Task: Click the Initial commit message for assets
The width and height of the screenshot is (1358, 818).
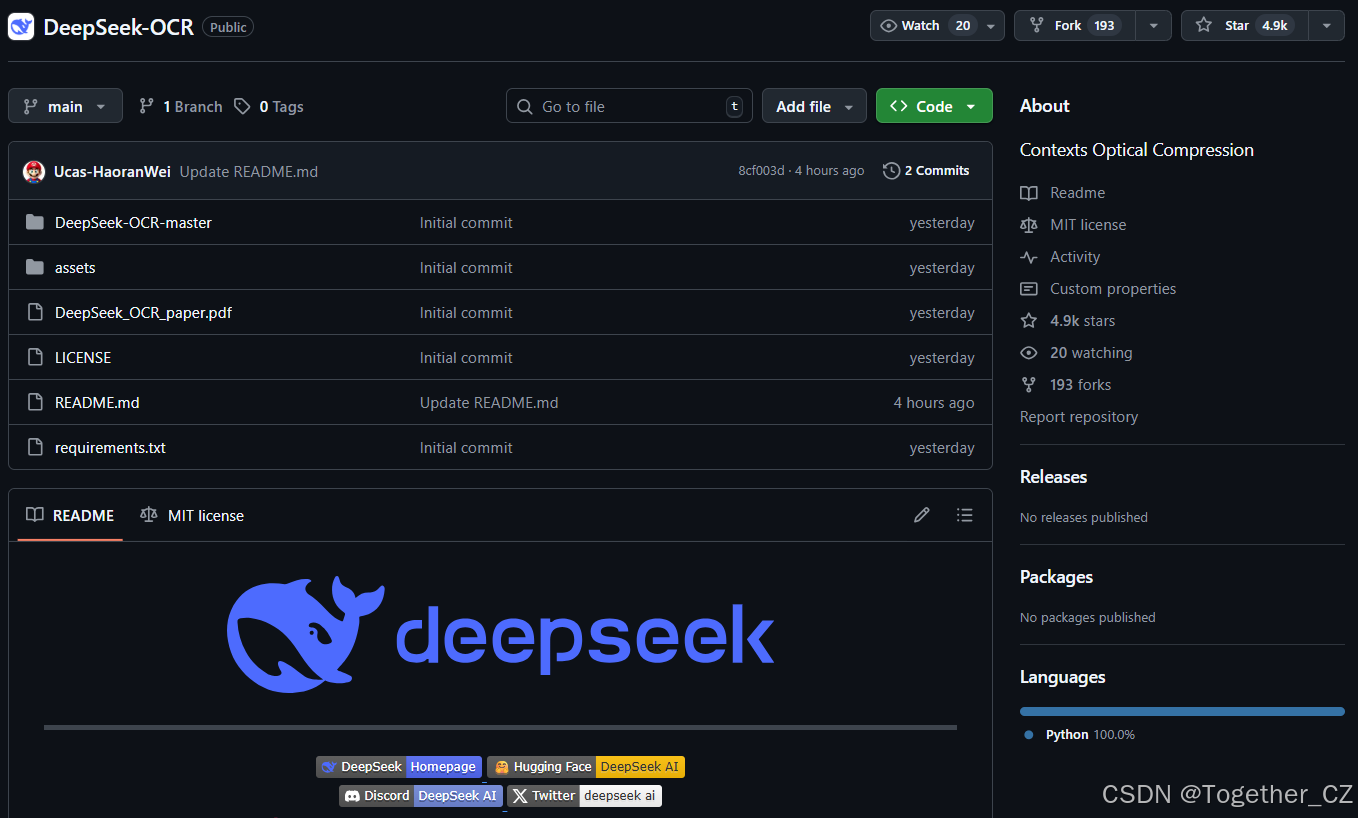Action: [466, 268]
